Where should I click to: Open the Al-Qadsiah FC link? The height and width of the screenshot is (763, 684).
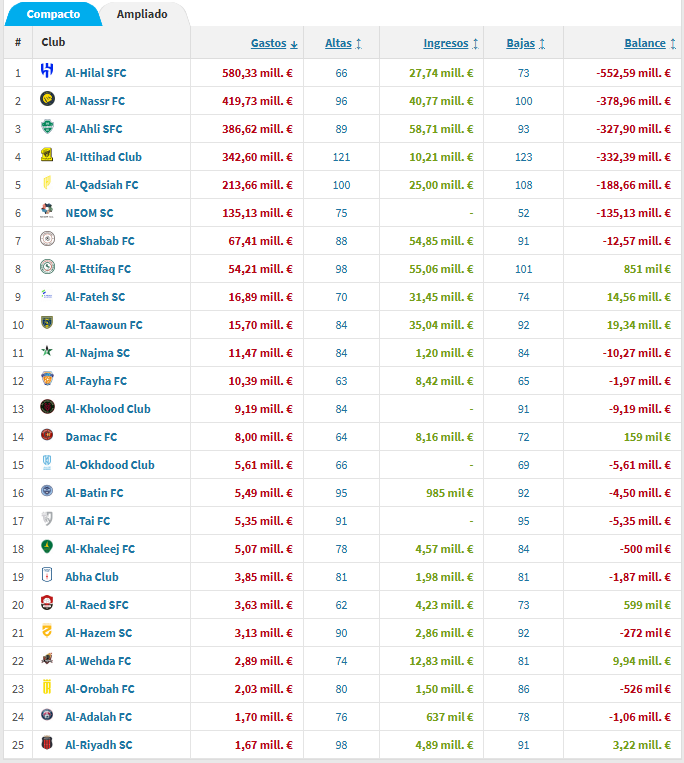(x=102, y=185)
